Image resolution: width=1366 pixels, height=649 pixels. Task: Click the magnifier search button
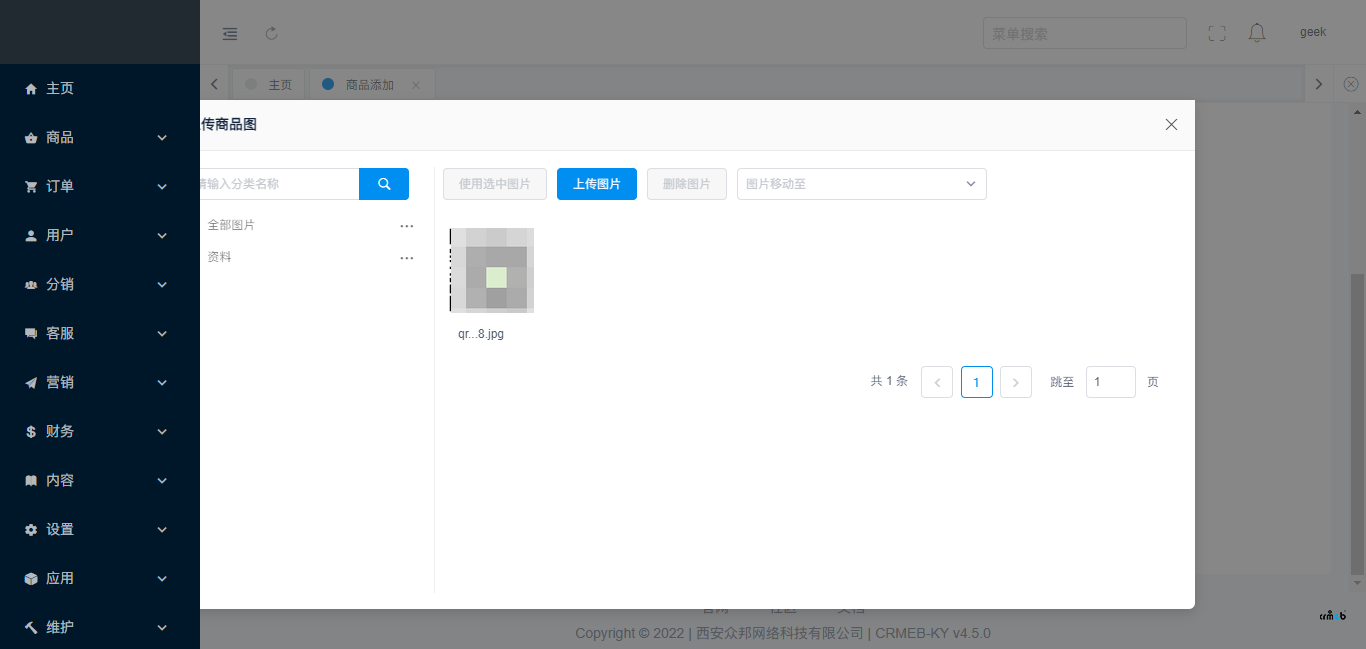(384, 184)
